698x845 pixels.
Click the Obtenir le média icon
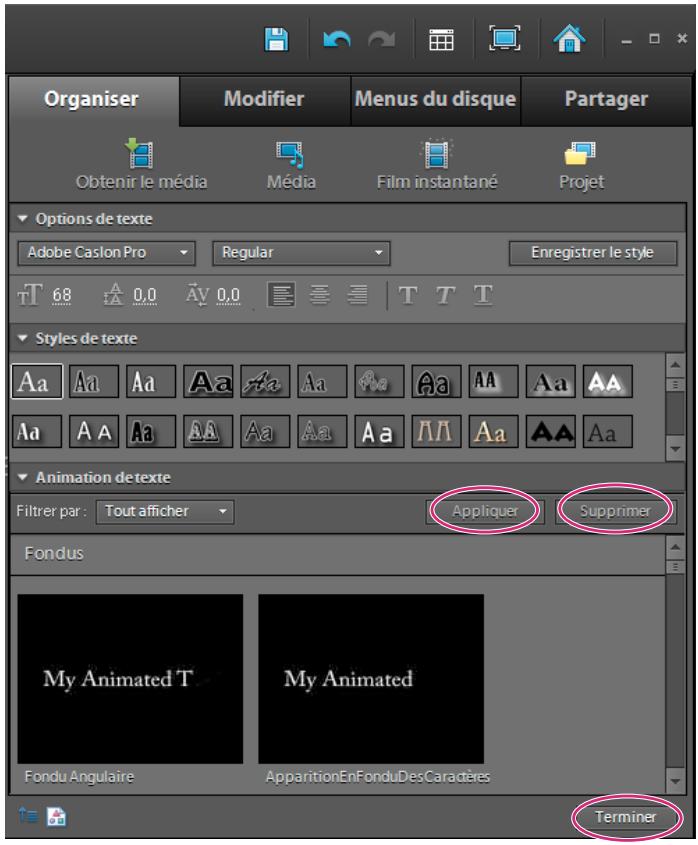click(x=140, y=154)
